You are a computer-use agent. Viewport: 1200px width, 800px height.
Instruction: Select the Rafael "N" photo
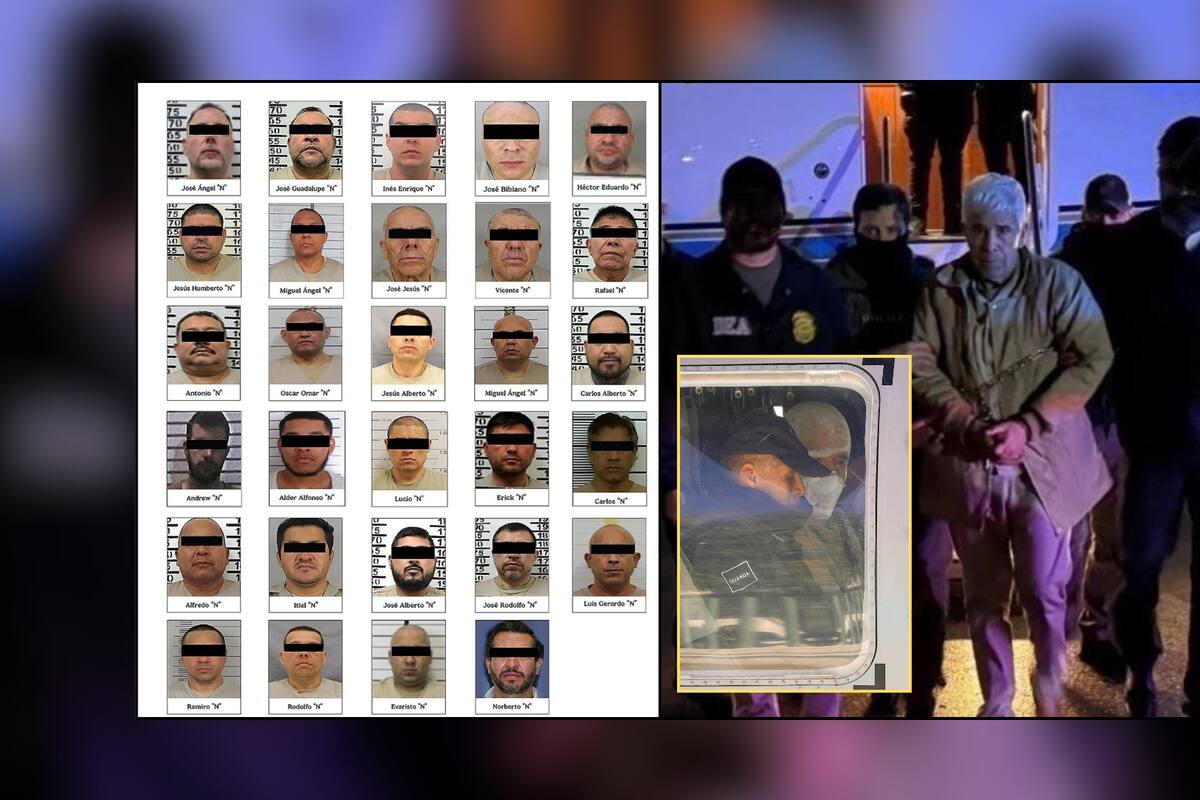point(609,243)
